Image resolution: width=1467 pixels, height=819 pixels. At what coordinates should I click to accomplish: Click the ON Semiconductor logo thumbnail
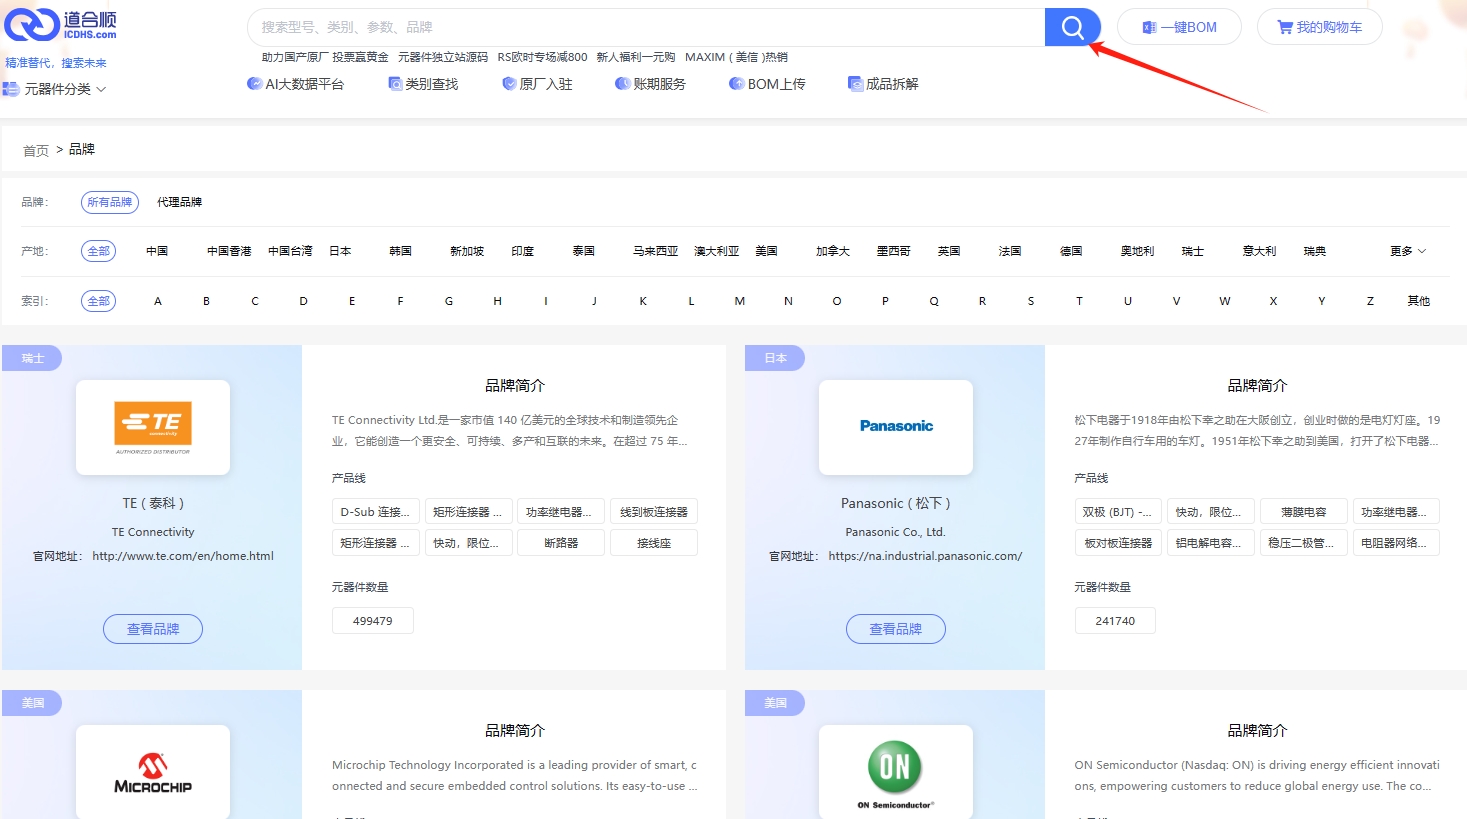(x=896, y=772)
